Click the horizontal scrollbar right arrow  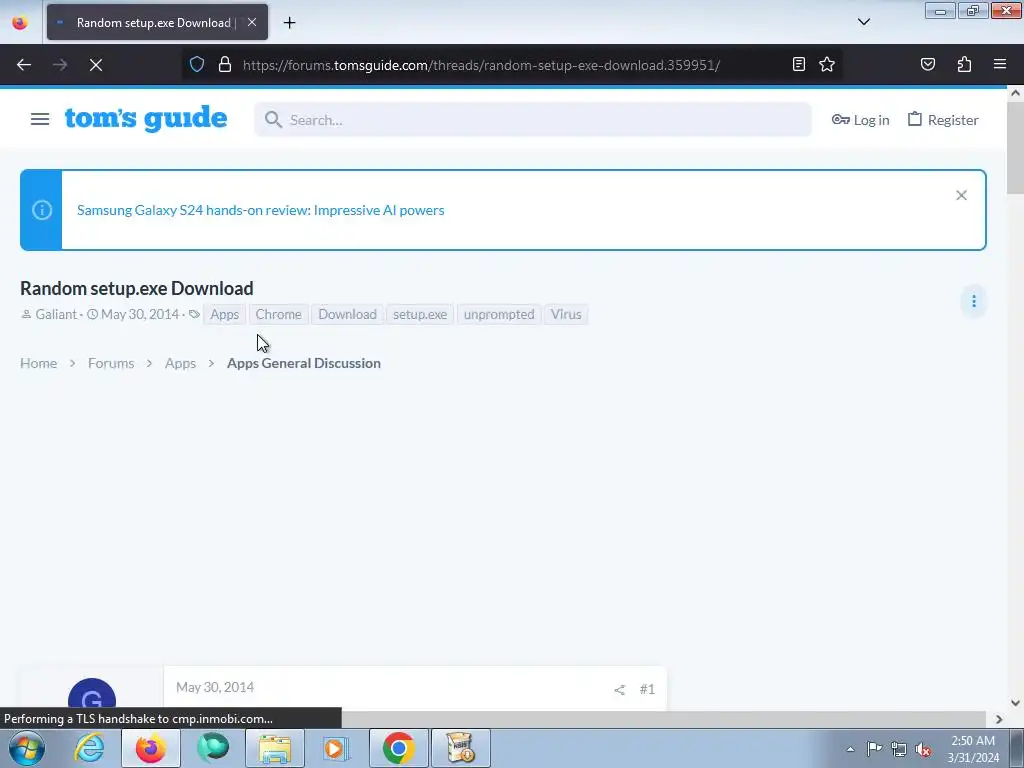click(x=999, y=719)
